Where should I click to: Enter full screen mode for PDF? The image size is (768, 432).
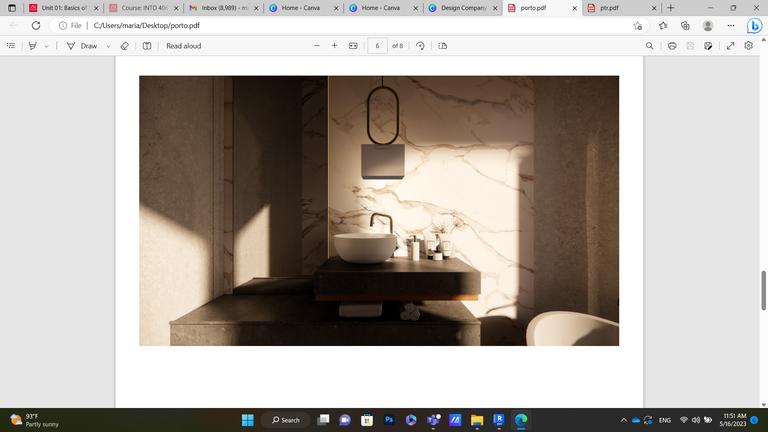730,46
